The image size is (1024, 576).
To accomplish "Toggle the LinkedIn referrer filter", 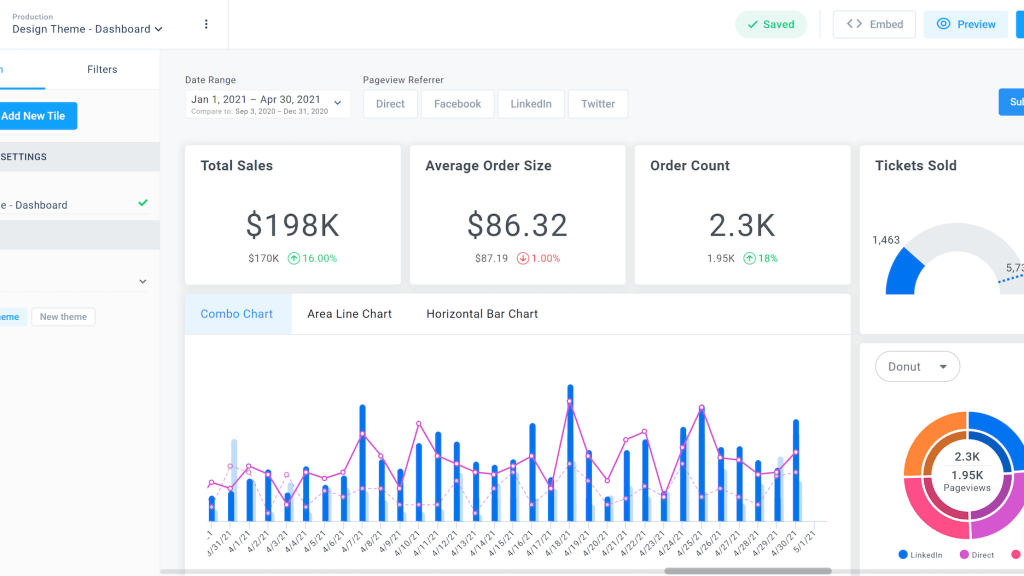I will [x=531, y=104].
